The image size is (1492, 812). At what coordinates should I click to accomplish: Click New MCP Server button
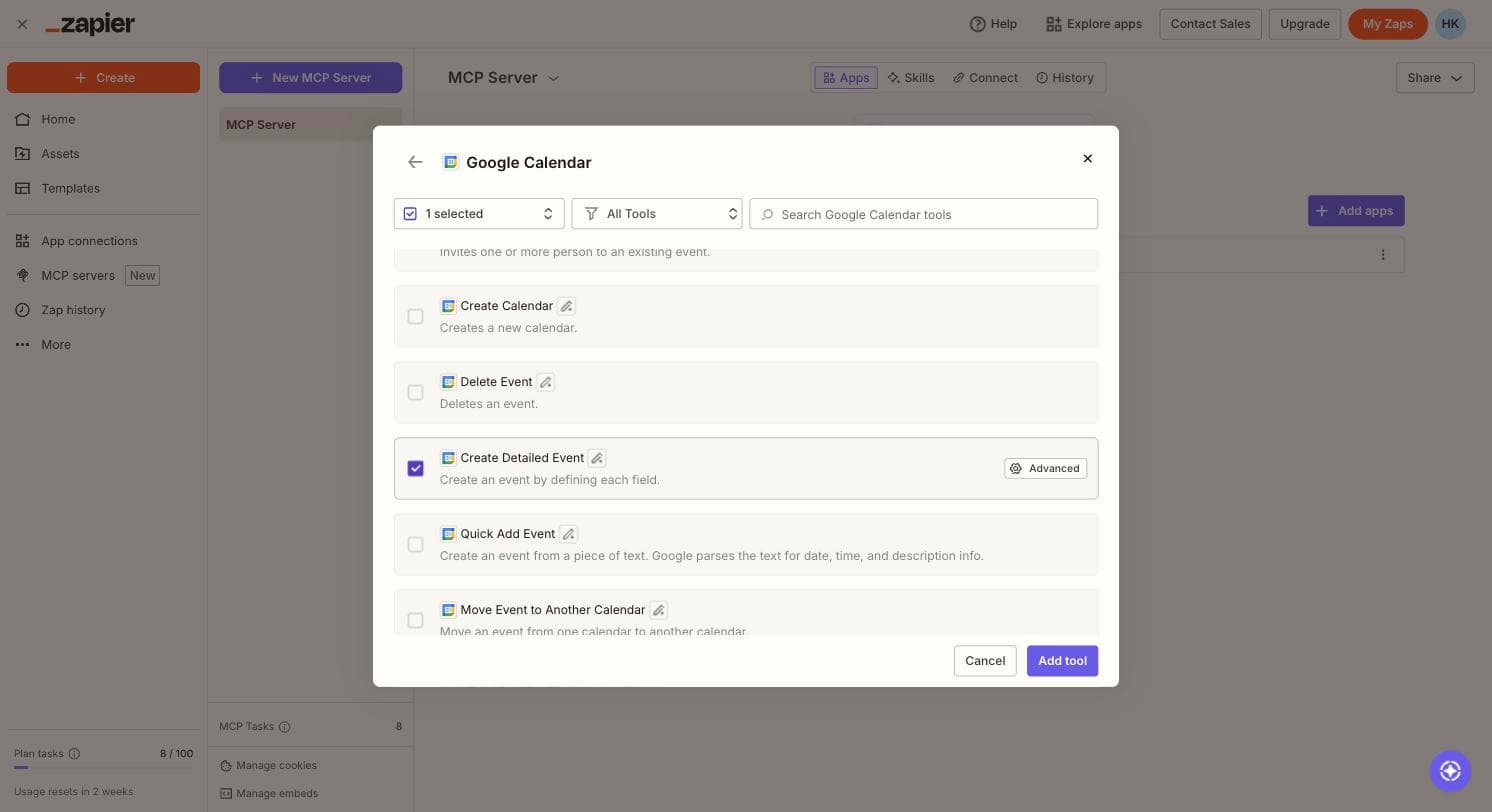(310, 78)
